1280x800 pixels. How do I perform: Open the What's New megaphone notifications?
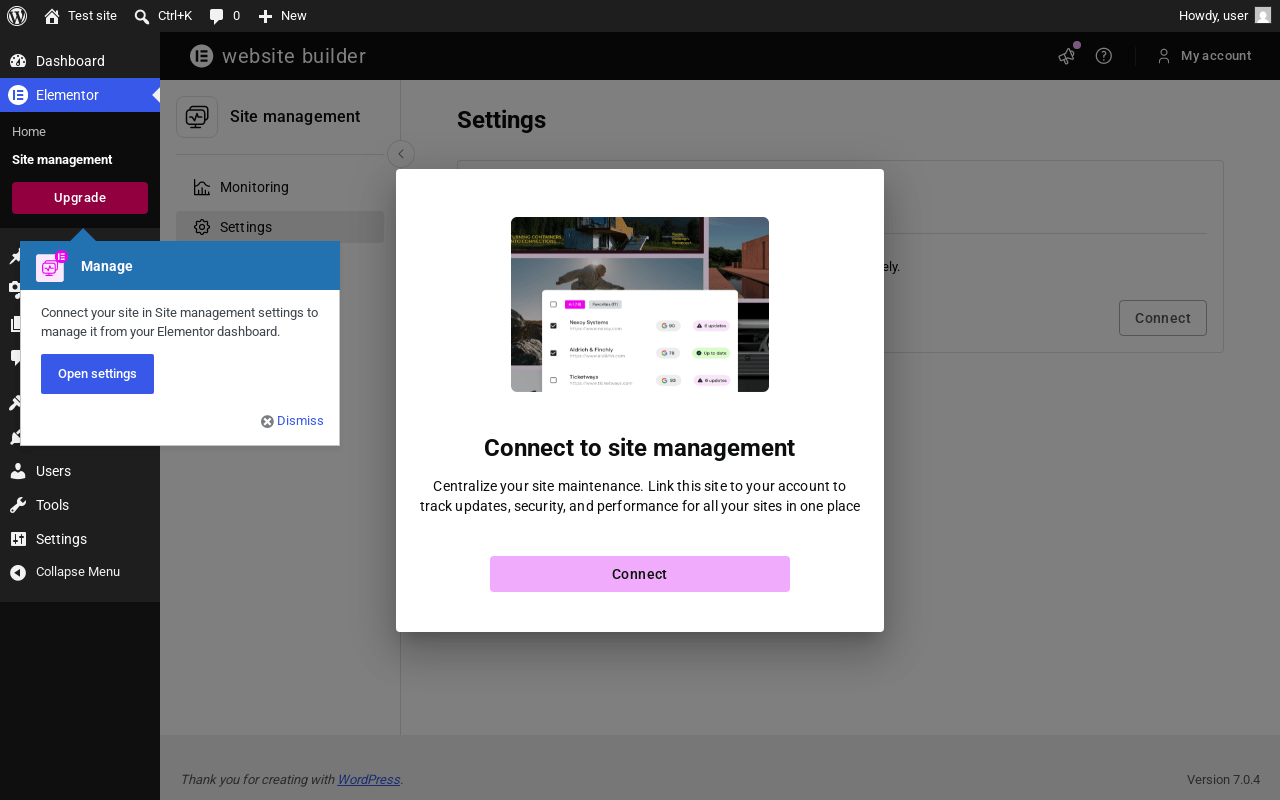pos(1067,56)
